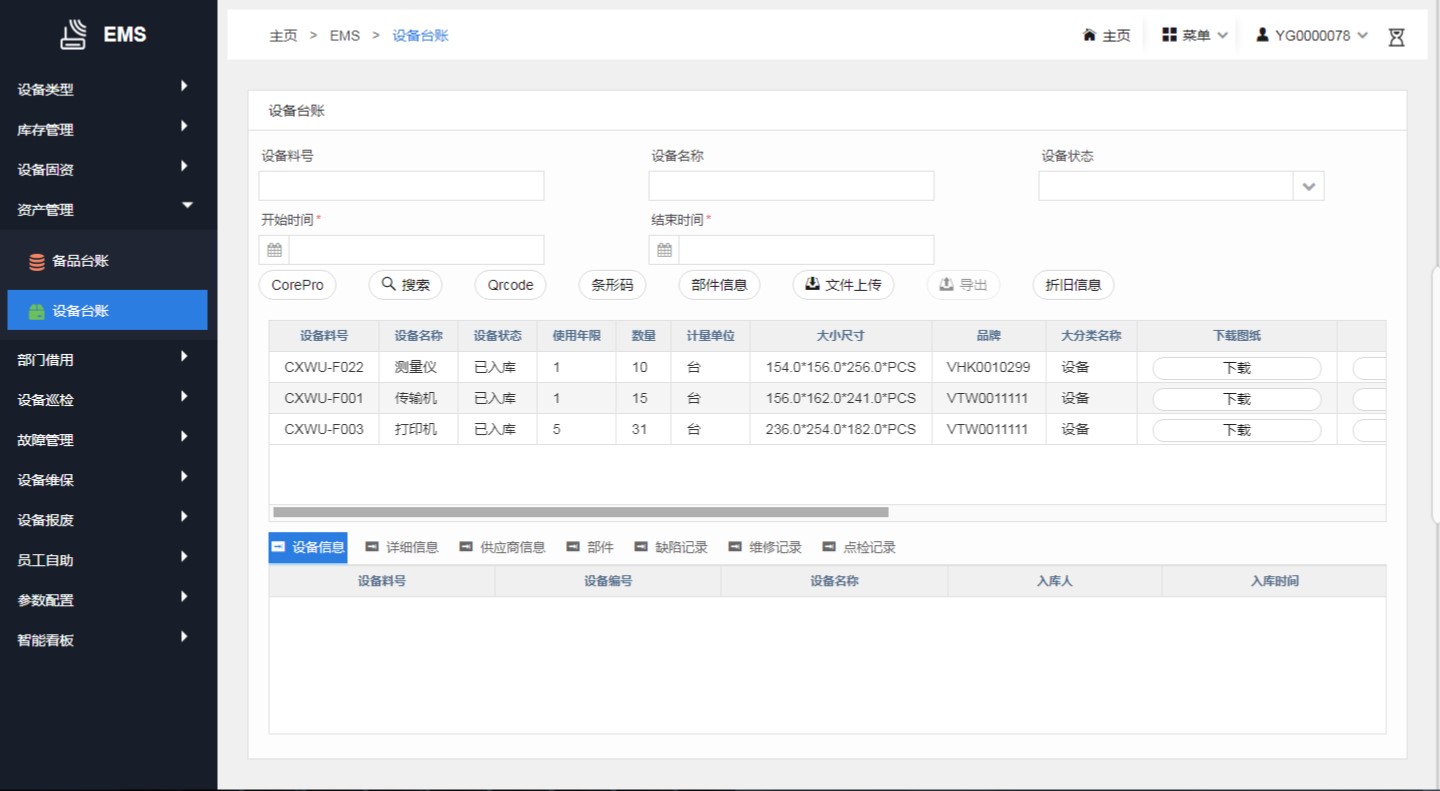
Task: Focus the 设备名称 input field
Action: coord(791,186)
